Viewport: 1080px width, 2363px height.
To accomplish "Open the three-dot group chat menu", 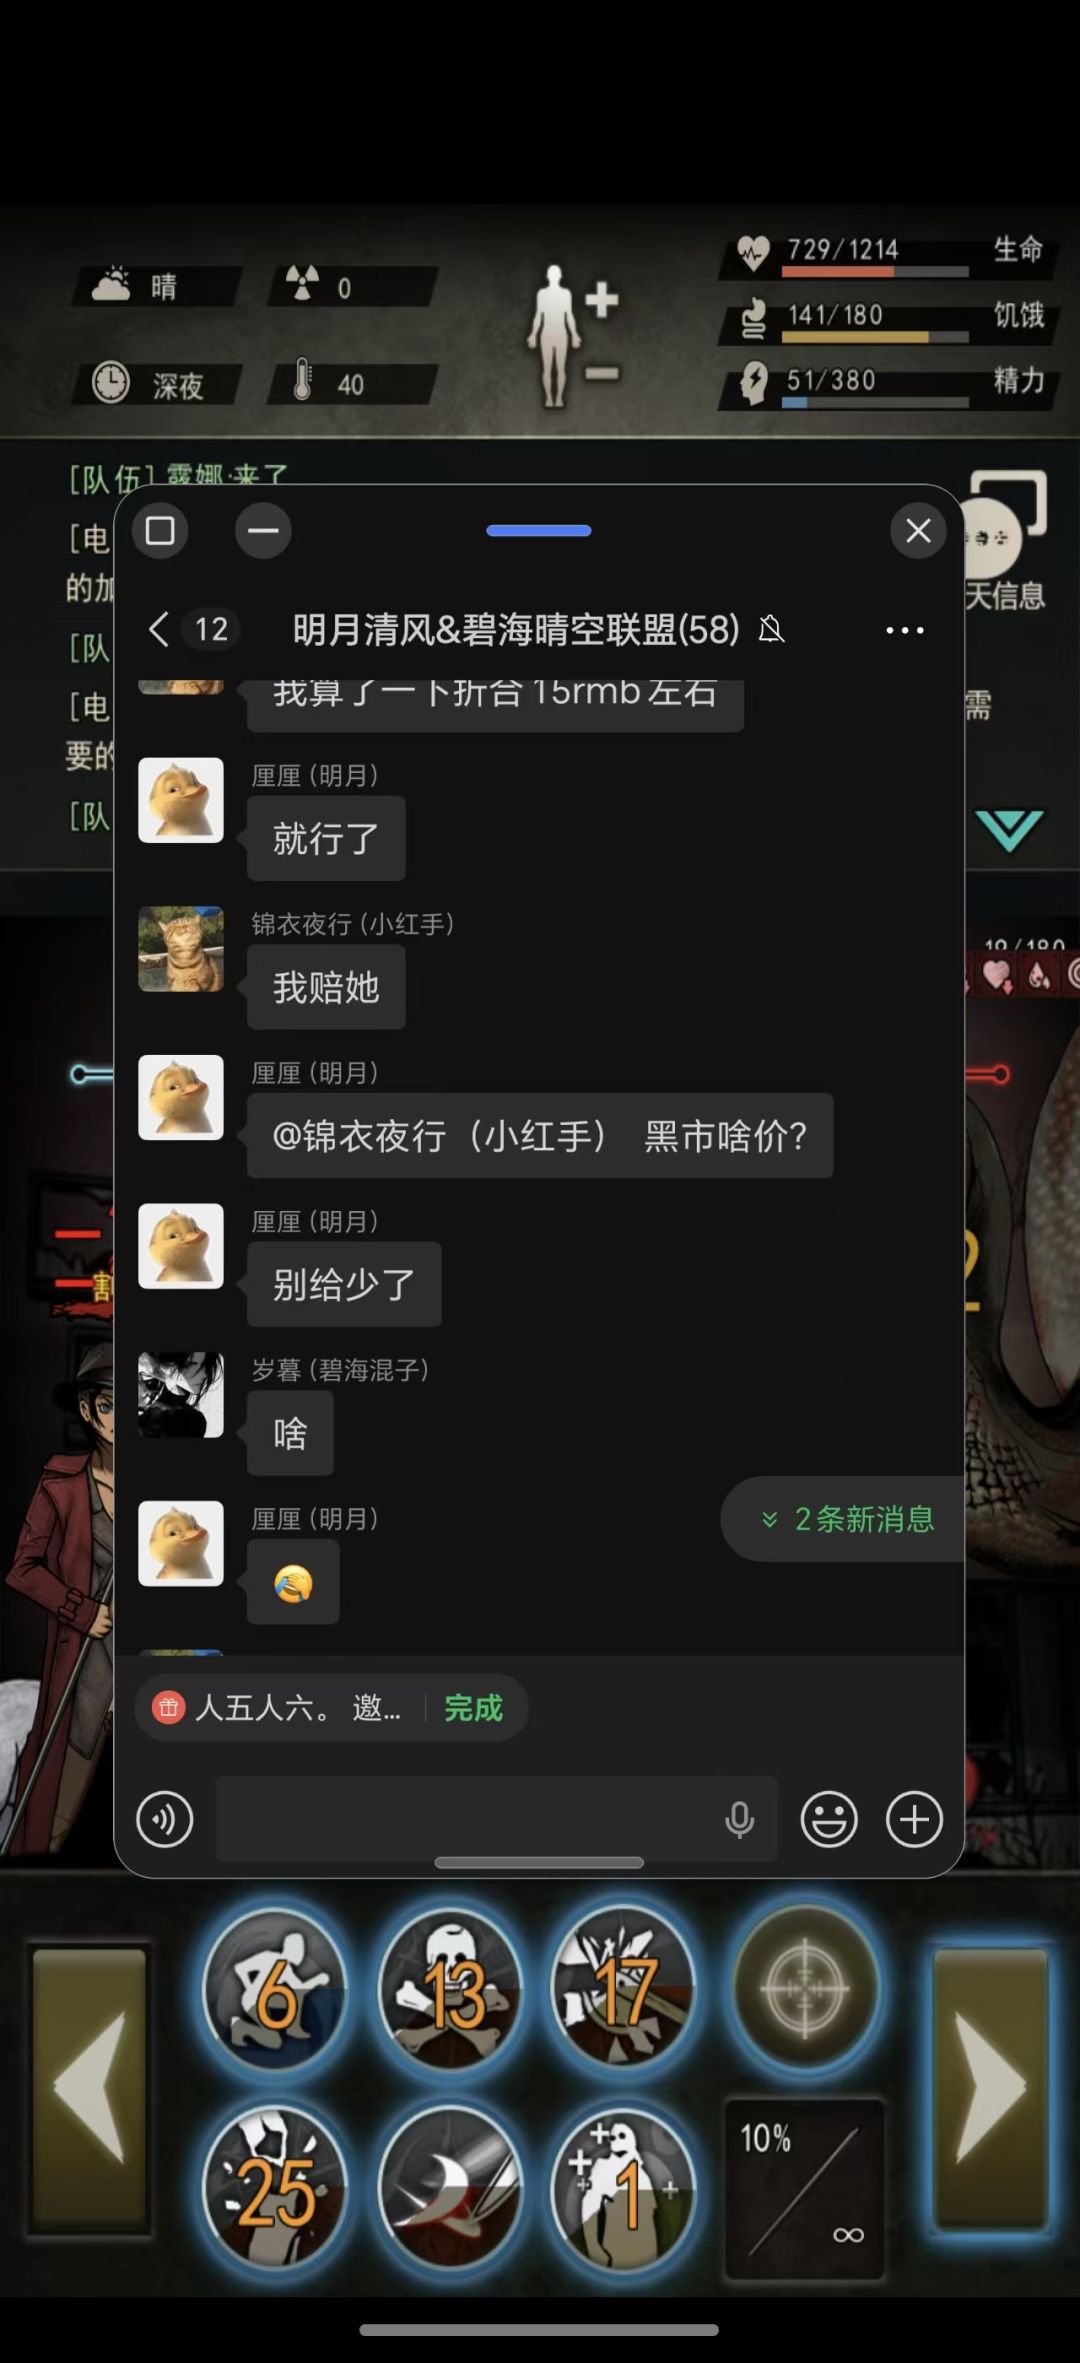I will pos(905,630).
